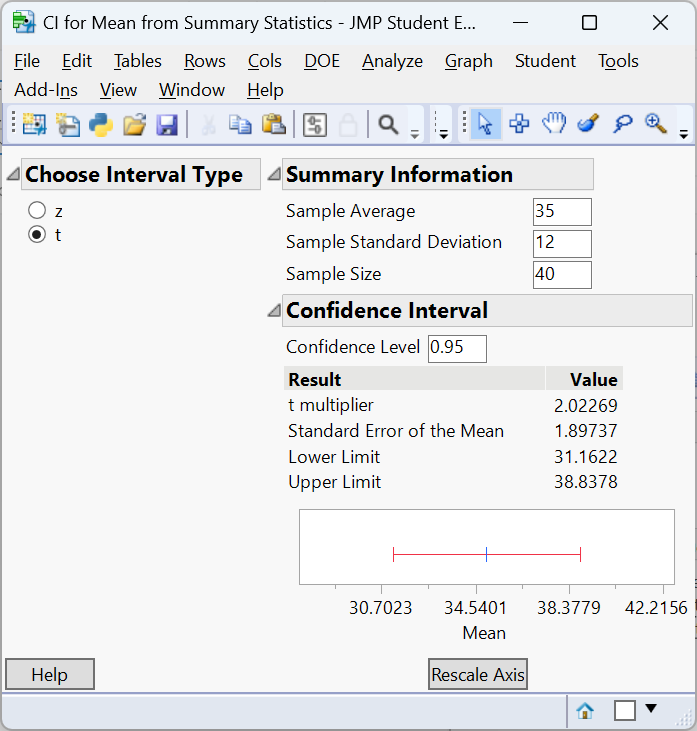Open the Graph menu

468,61
